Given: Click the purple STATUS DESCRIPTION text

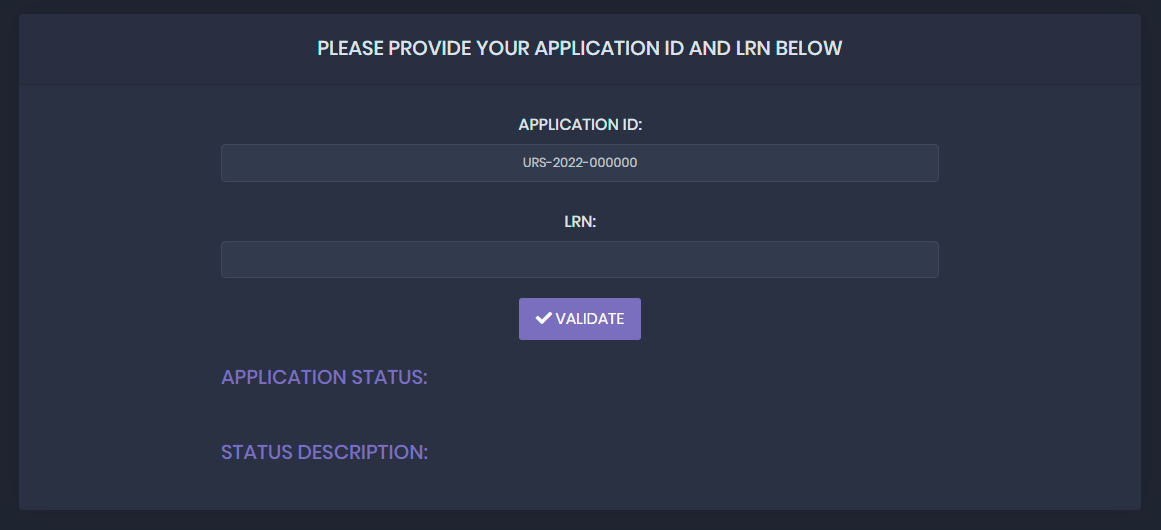Looking at the screenshot, I should (x=324, y=452).
